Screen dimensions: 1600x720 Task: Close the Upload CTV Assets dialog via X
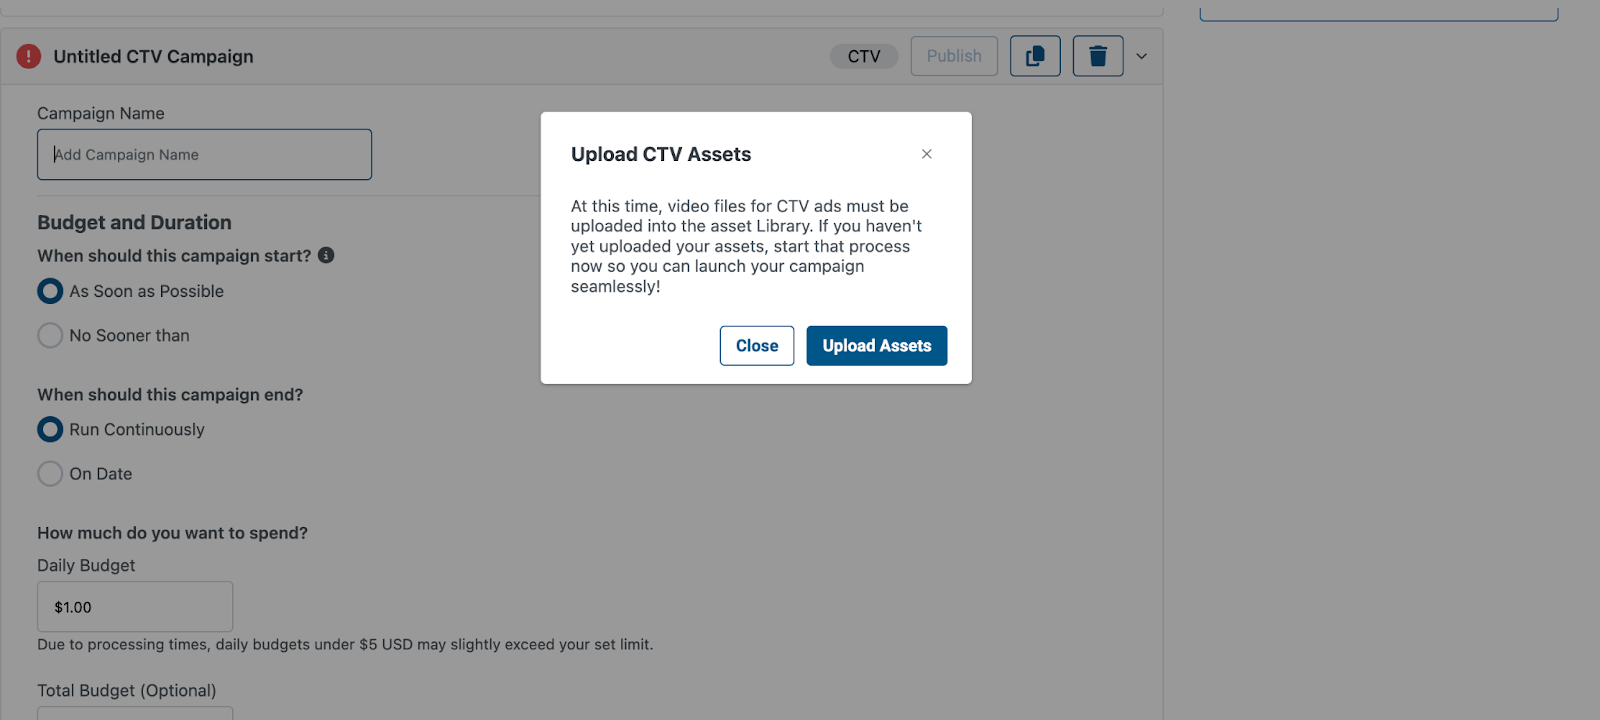point(927,154)
